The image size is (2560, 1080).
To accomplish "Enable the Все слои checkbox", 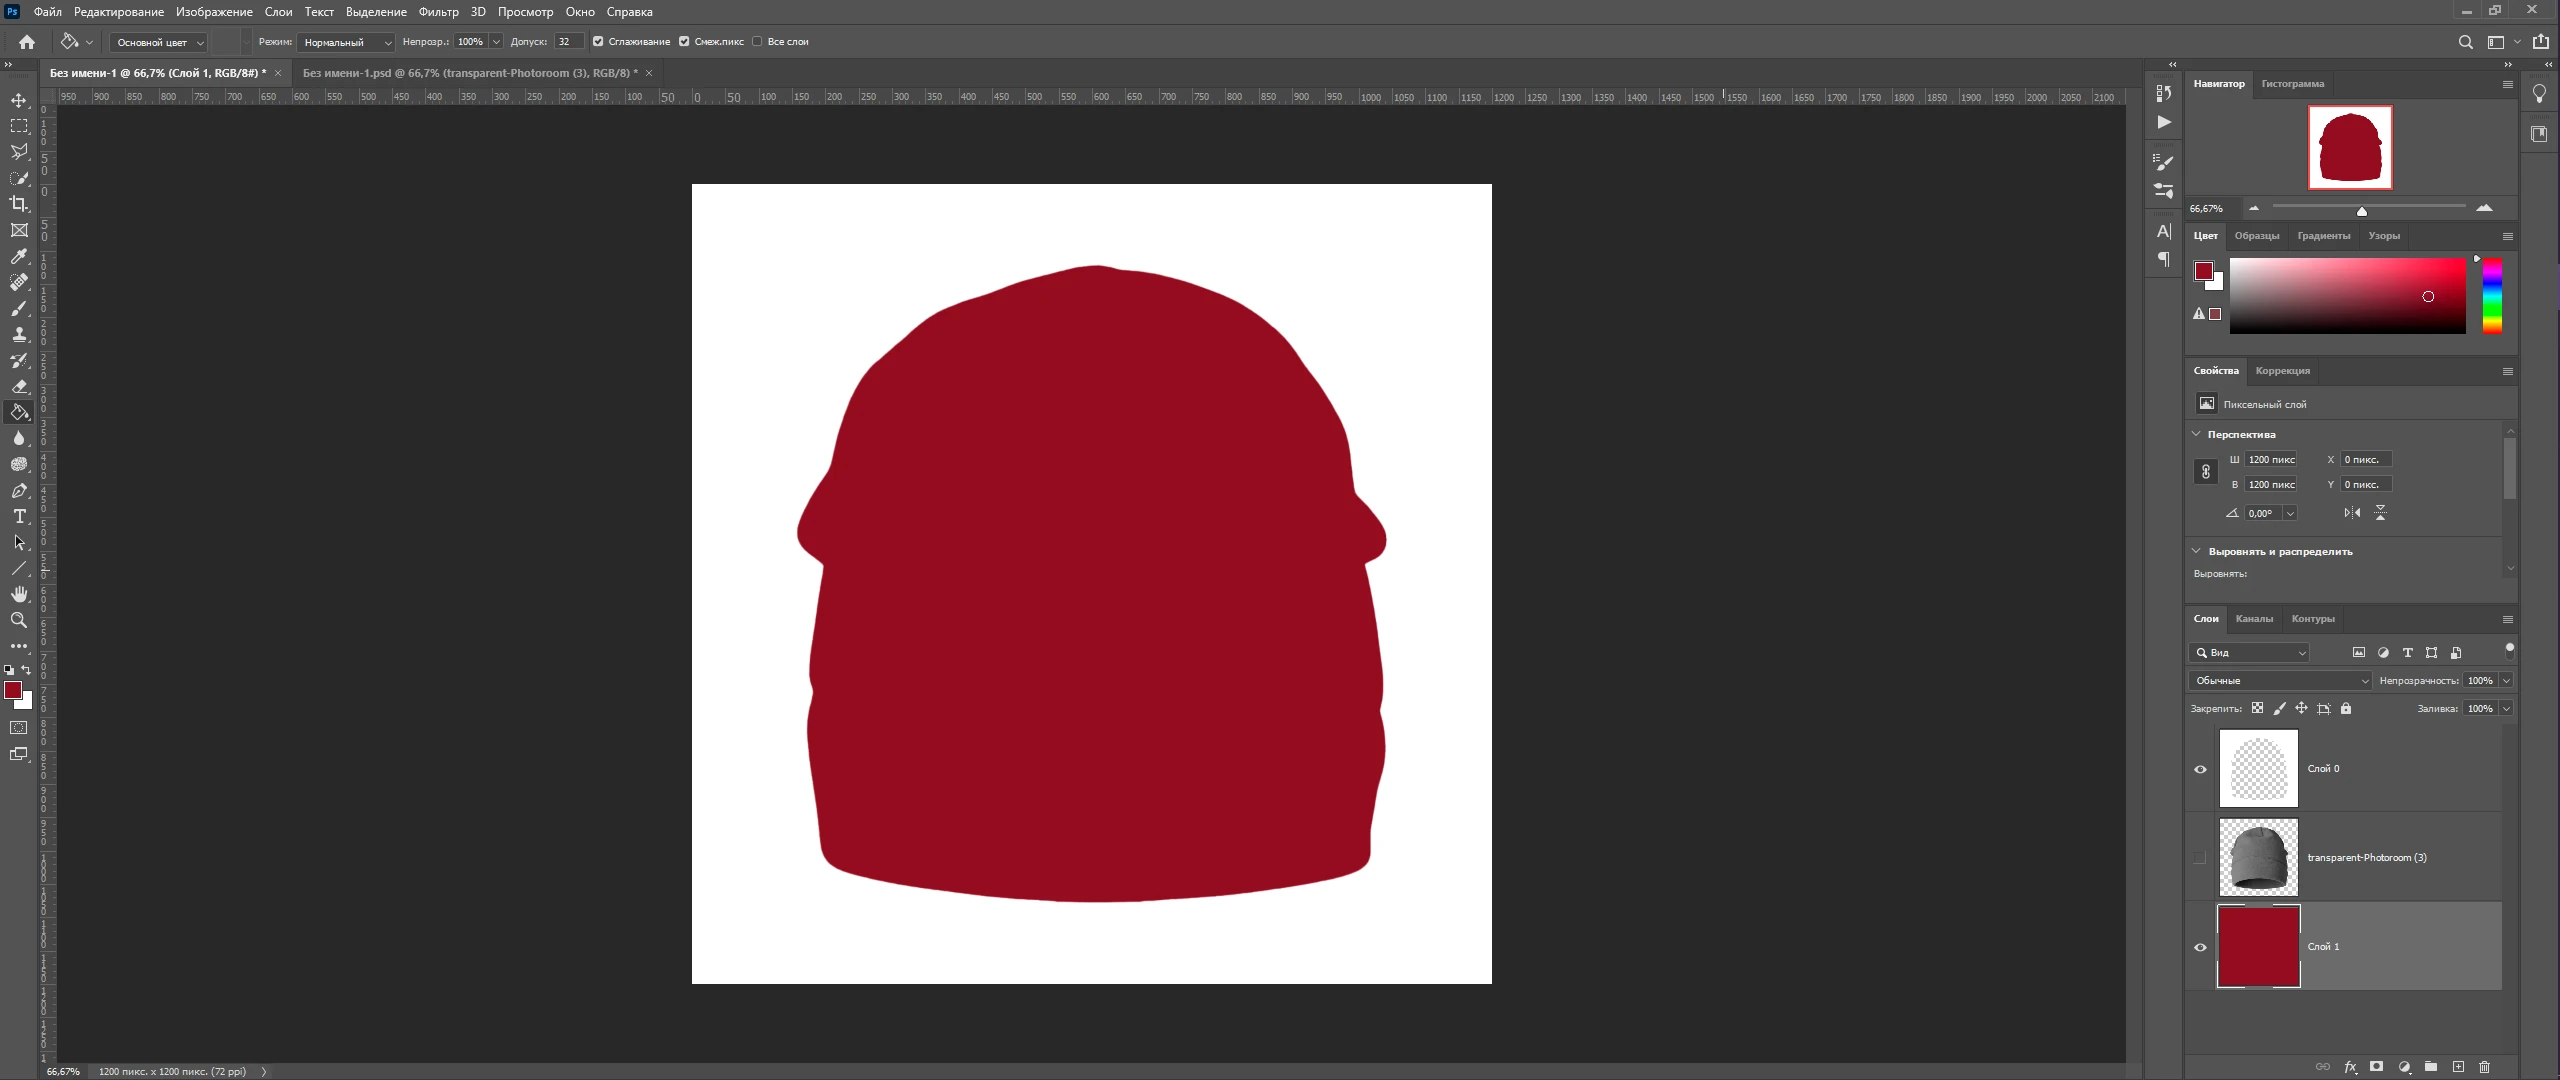I will tap(757, 42).
